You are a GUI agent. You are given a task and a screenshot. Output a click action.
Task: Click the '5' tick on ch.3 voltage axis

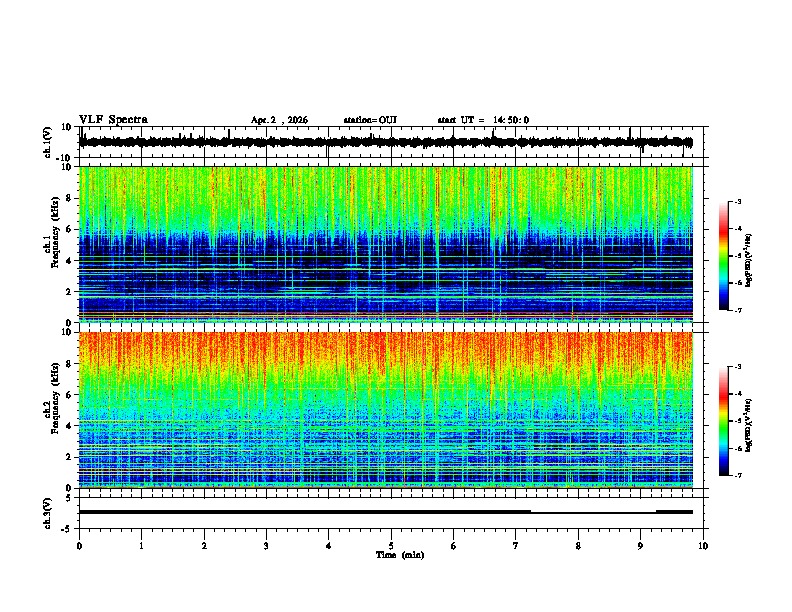coord(69,497)
